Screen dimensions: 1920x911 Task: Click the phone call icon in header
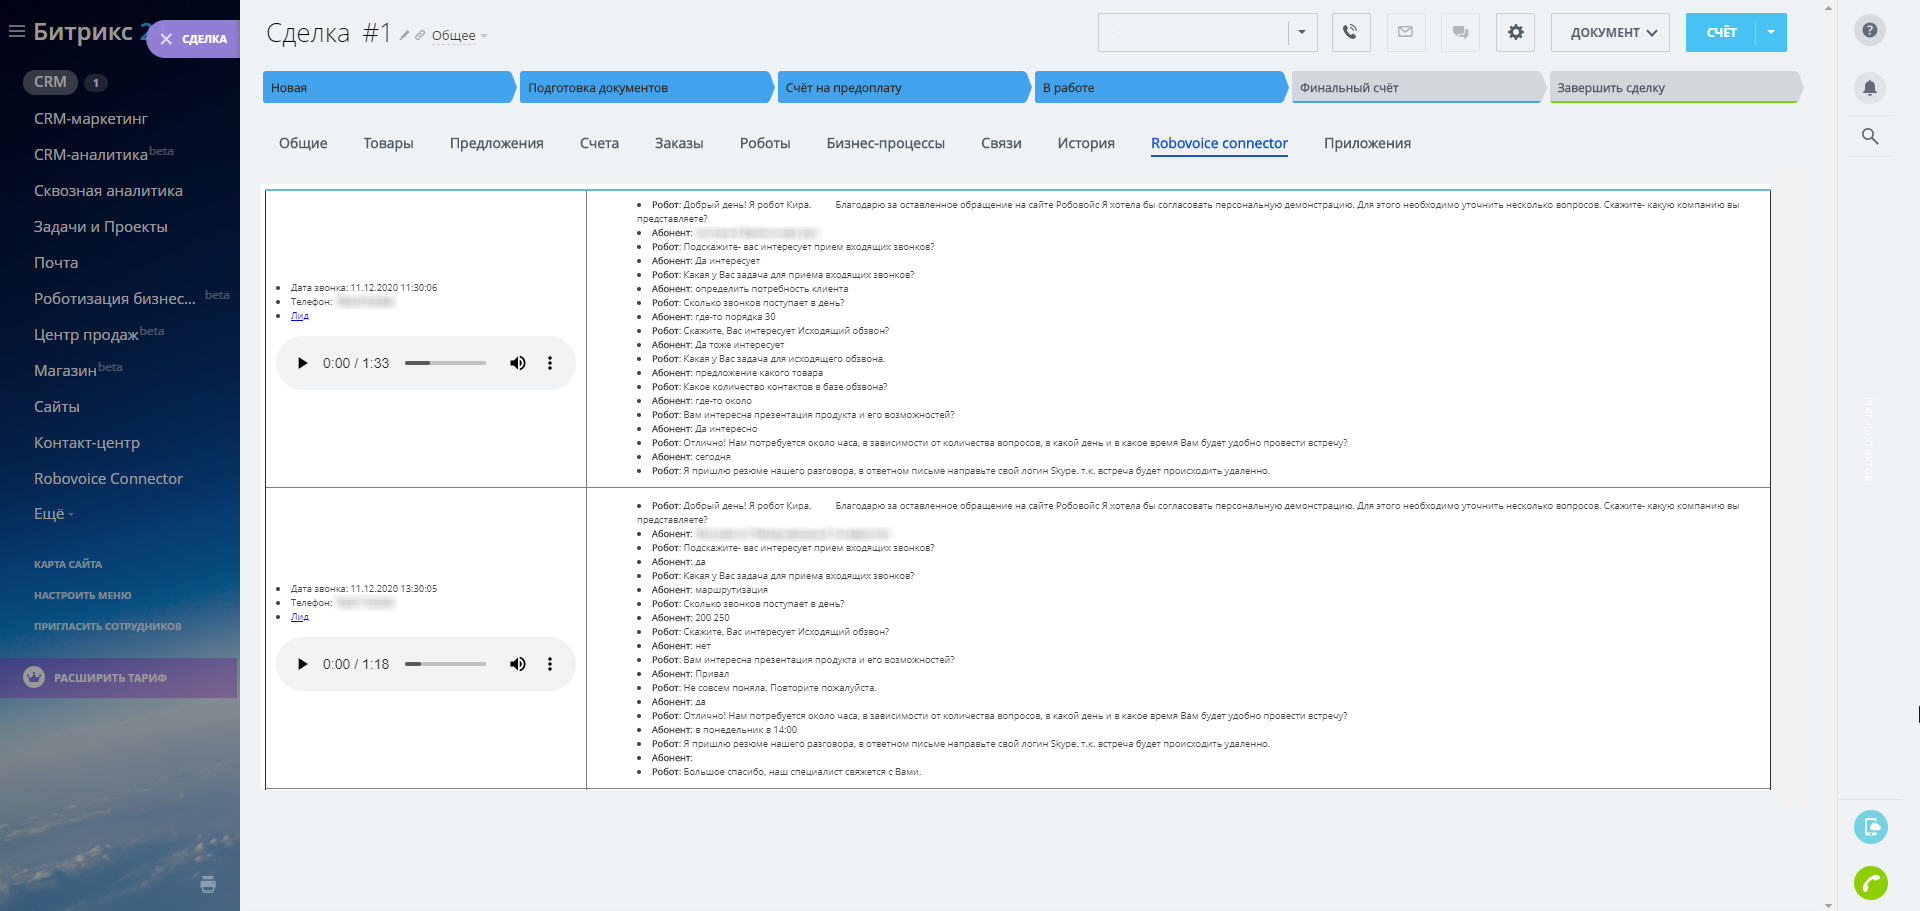click(x=1351, y=32)
